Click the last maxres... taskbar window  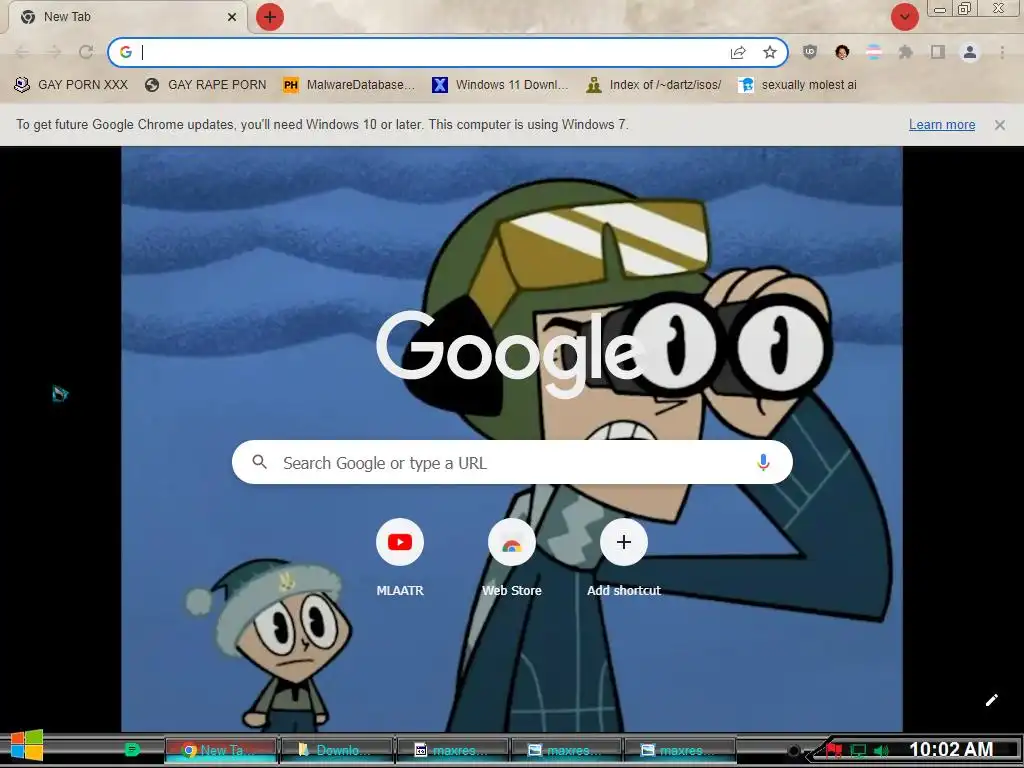pyautogui.click(x=680, y=750)
